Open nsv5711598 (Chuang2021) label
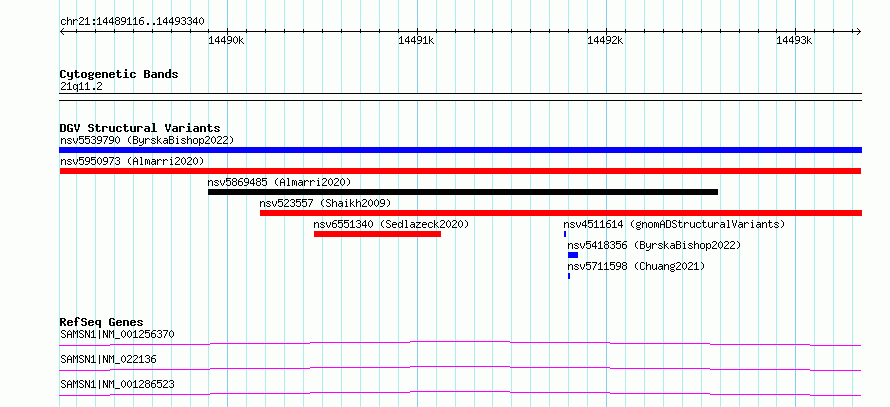 (636, 266)
